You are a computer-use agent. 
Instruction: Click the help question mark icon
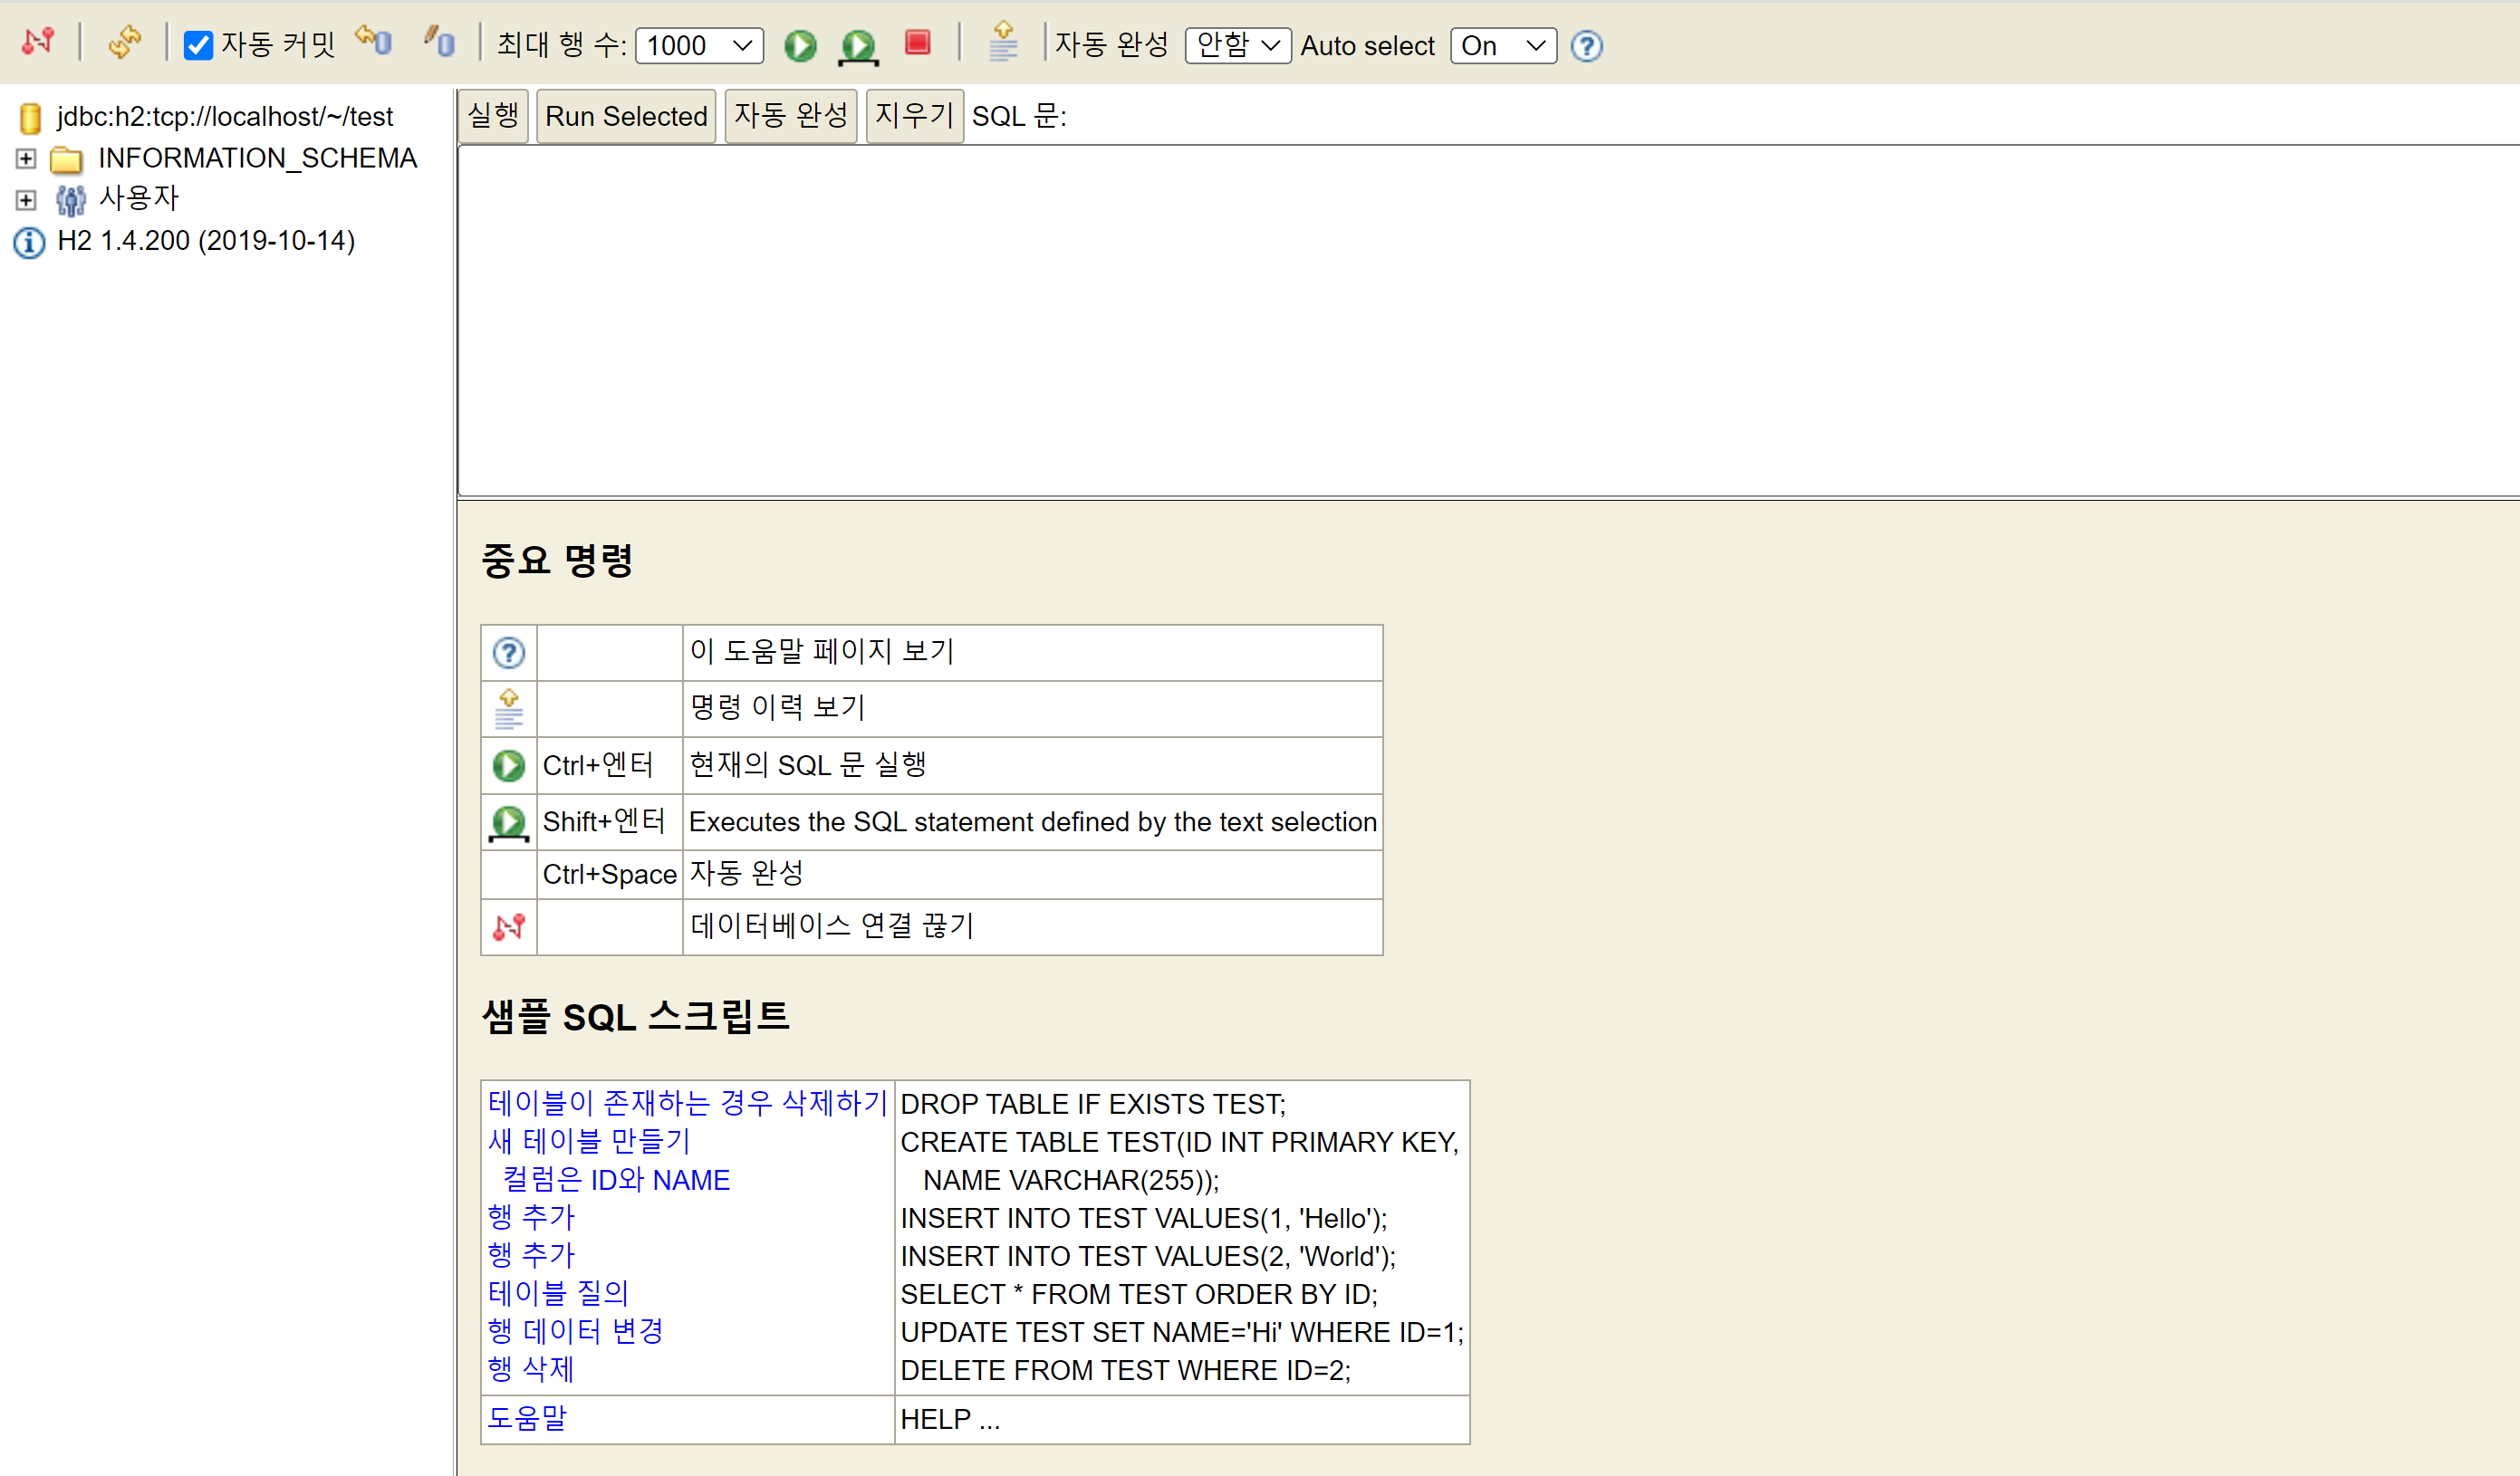(x=1586, y=46)
